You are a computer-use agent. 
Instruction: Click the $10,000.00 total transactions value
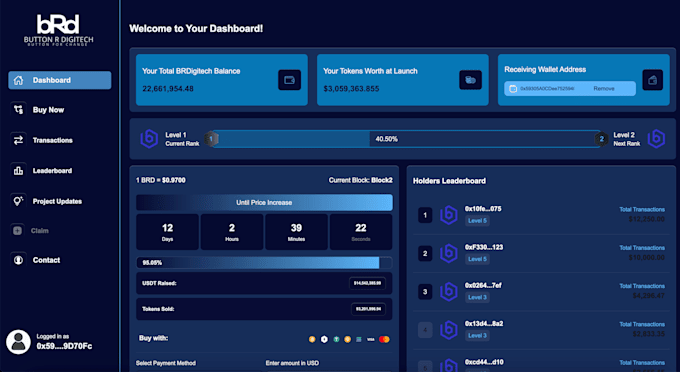[647, 258]
